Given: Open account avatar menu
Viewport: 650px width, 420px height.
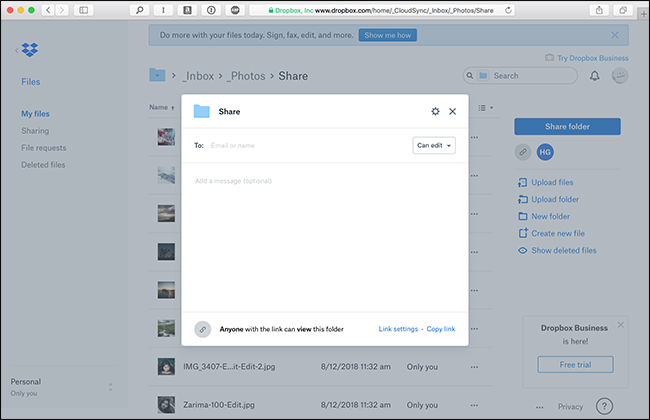Looking at the screenshot, I should [620, 76].
